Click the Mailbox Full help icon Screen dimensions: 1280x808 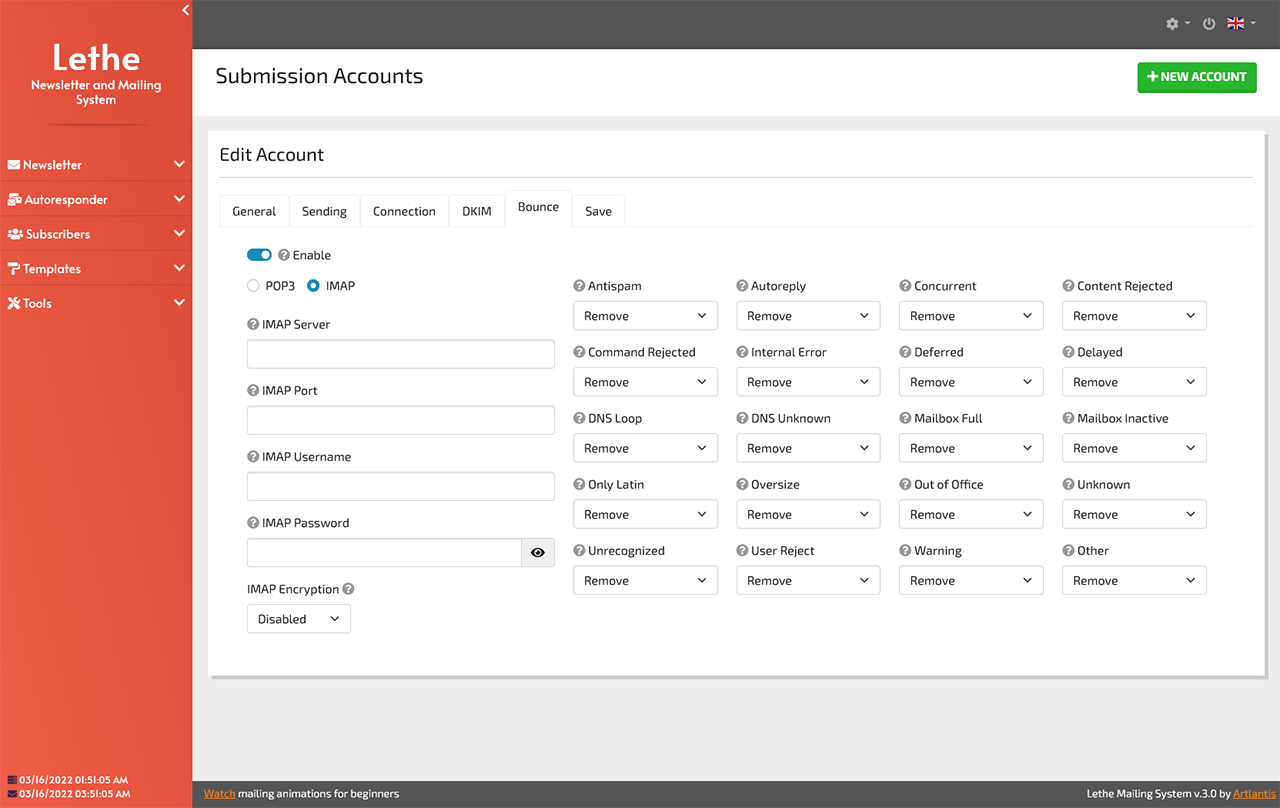905,418
